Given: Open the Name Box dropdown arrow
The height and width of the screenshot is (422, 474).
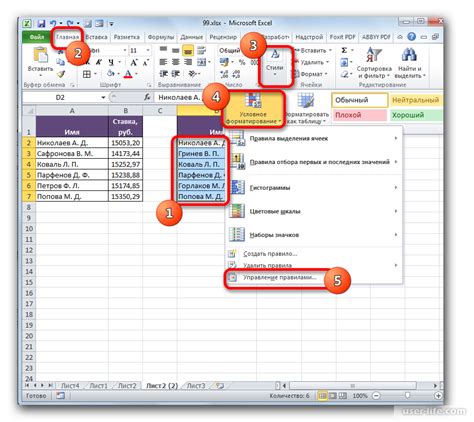Looking at the screenshot, I should tap(103, 97).
